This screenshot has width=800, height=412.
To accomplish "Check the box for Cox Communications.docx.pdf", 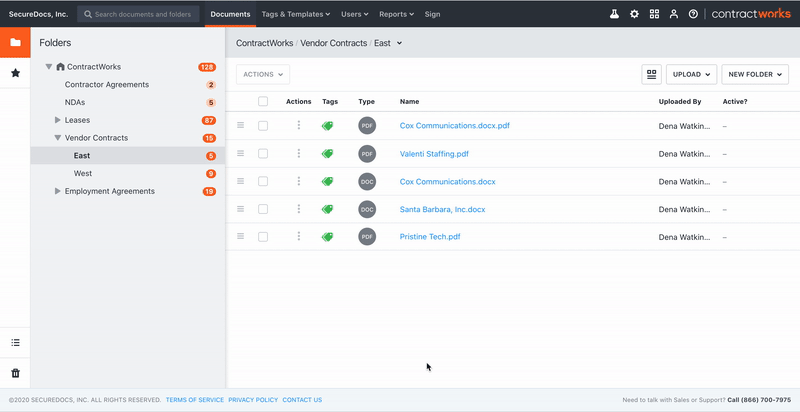I will tap(263, 126).
